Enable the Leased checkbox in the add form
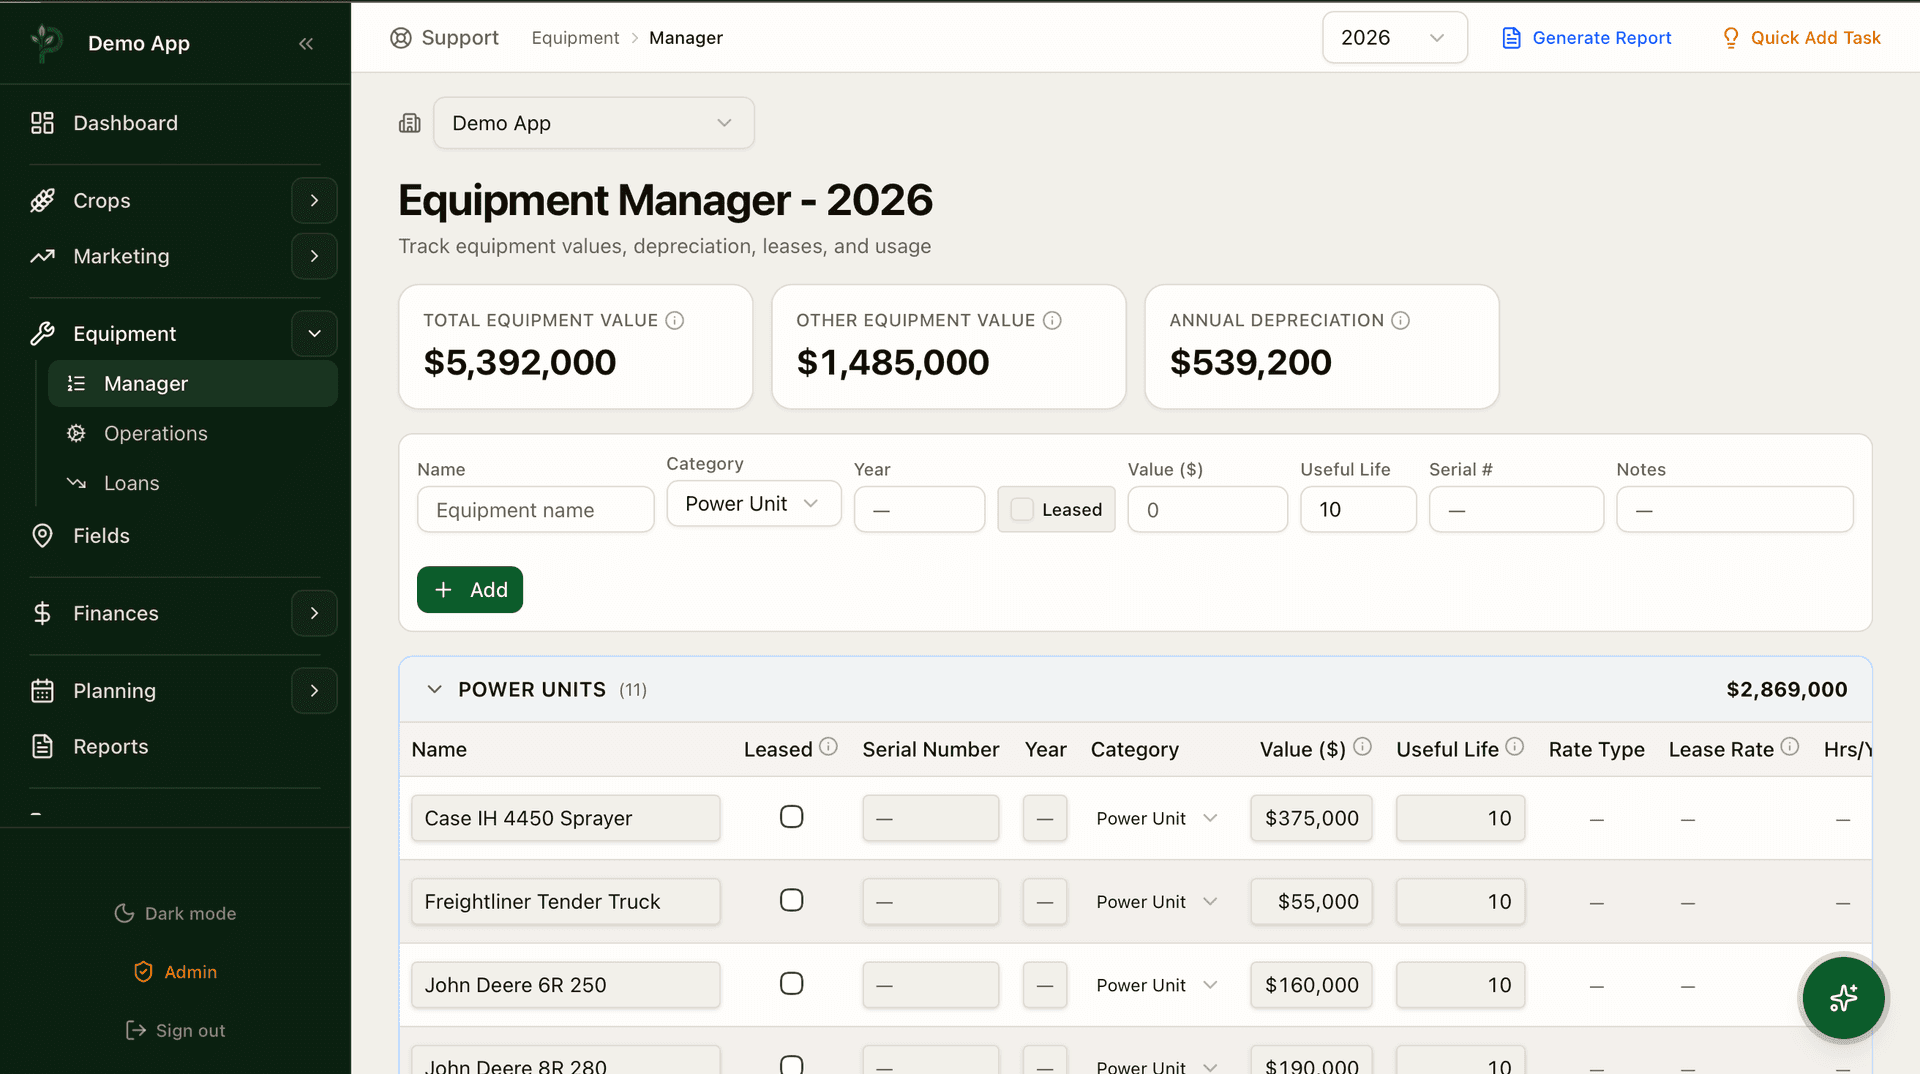Viewport: 1920px width, 1074px height. point(1022,509)
